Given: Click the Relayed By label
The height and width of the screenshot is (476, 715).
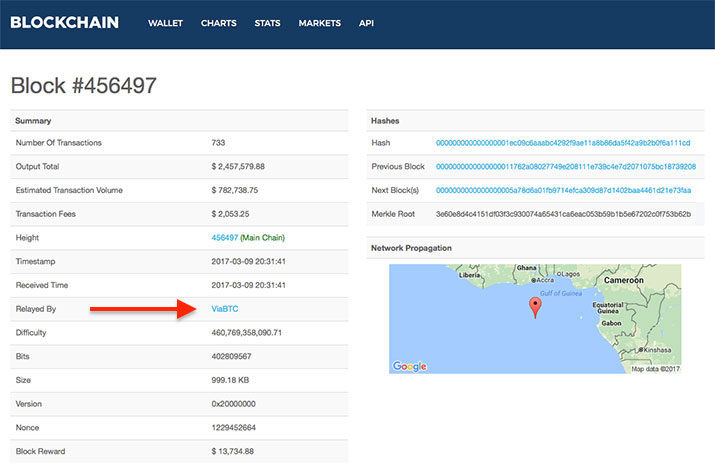Looking at the screenshot, I should tap(36, 309).
